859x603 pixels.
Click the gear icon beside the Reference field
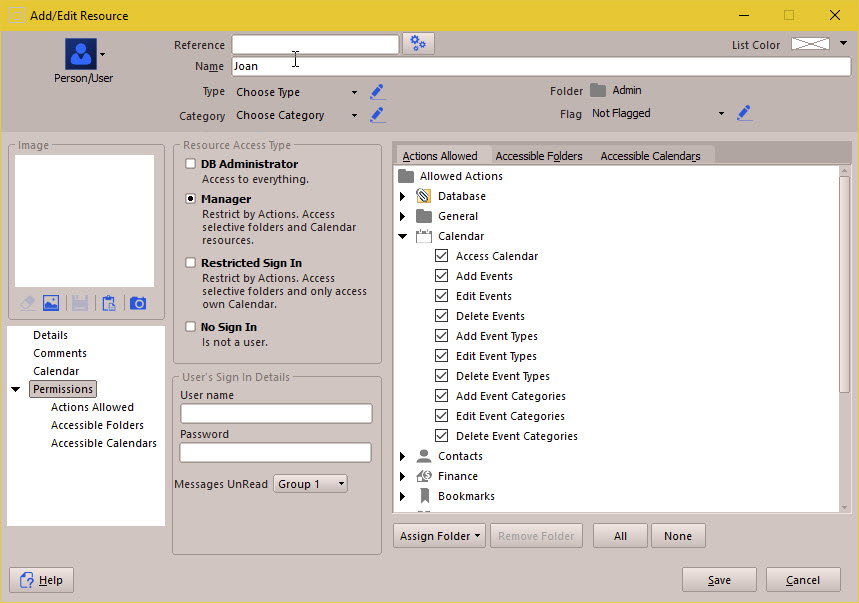(x=418, y=44)
